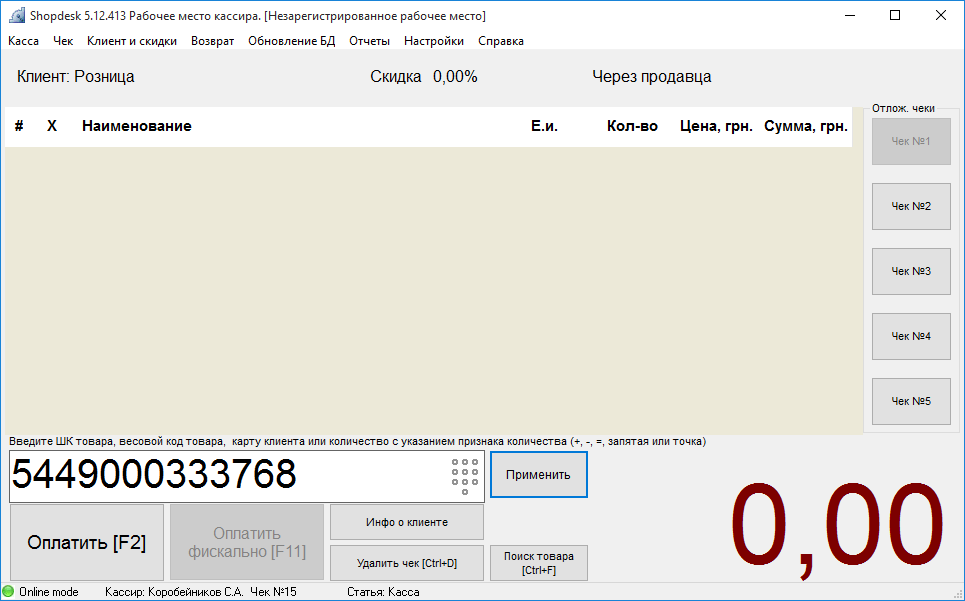Click the Чек №15 status bar text
This screenshot has height=601, width=965.
273,592
